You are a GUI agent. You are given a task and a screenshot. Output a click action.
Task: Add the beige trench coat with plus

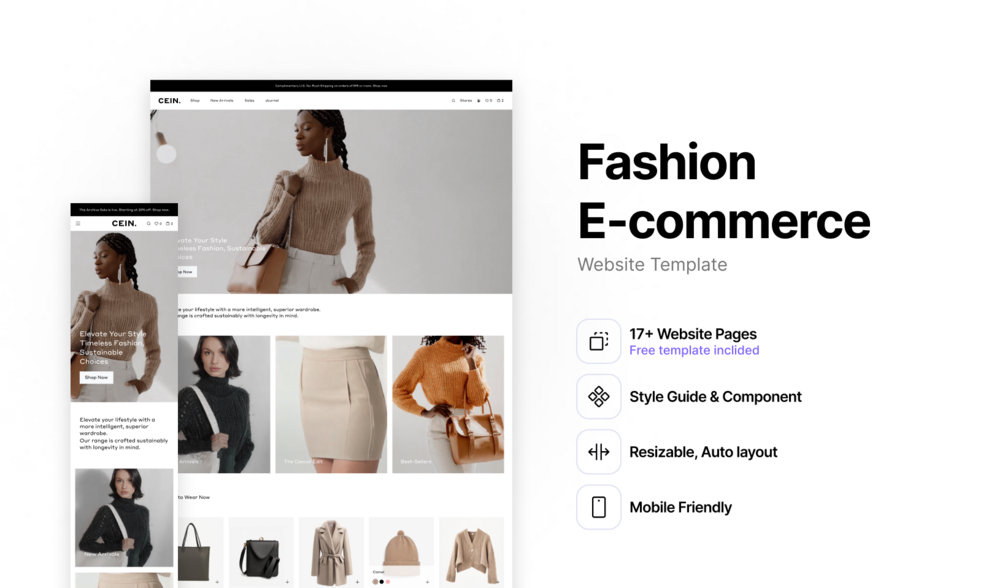pyautogui.click(x=357, y=582)
